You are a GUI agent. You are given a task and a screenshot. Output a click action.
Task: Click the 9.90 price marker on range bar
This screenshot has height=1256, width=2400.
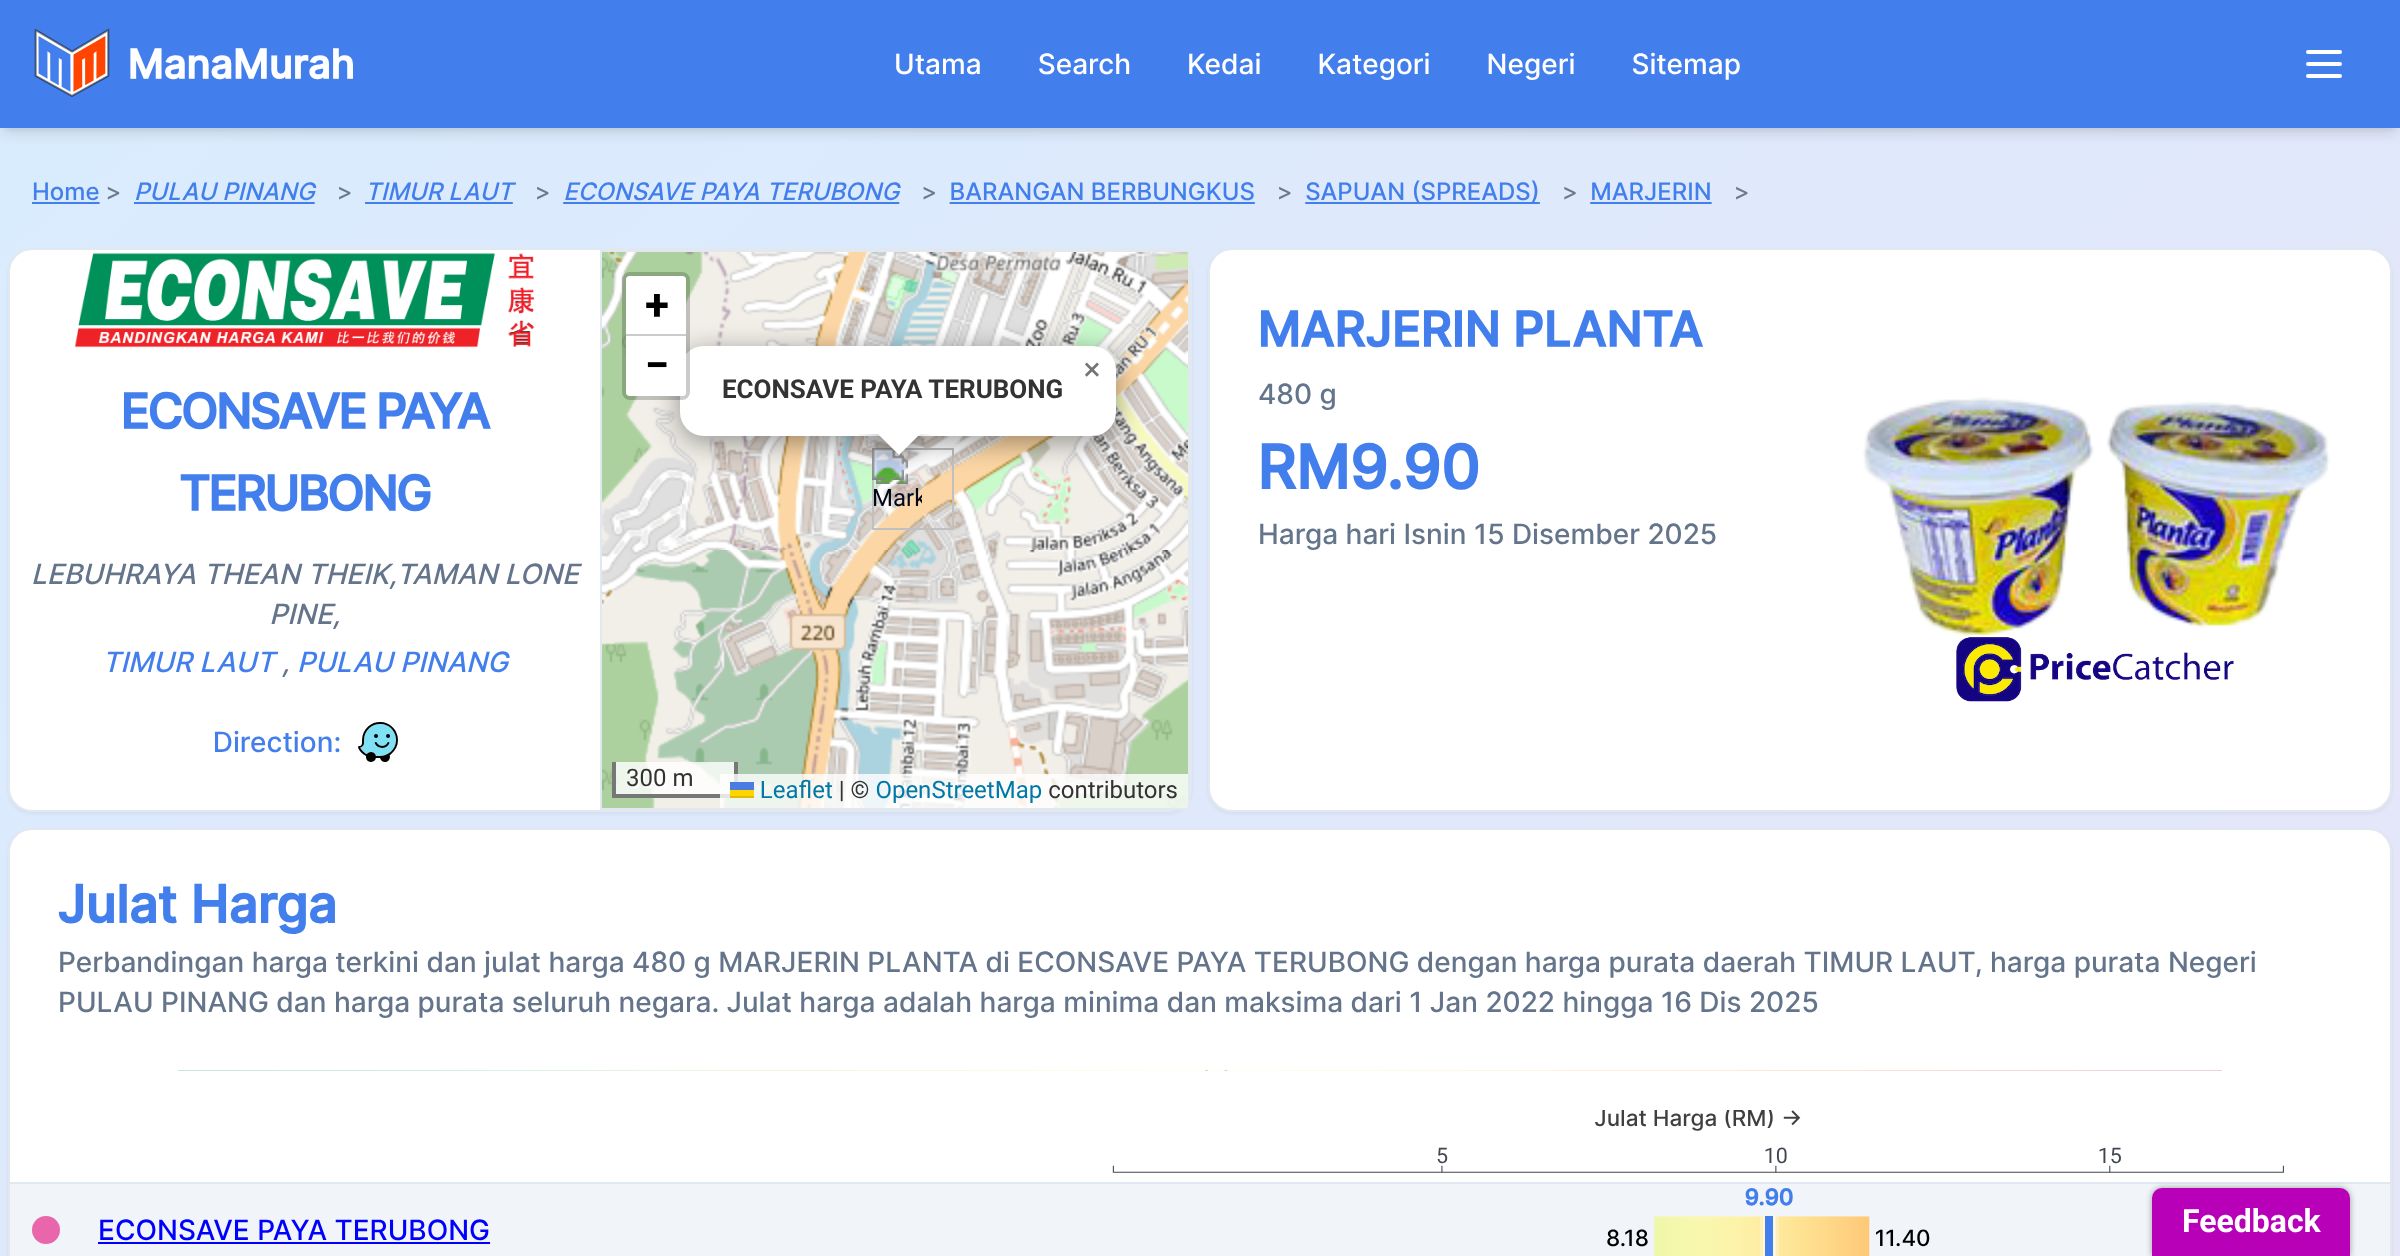(x=1768, y=1236)
